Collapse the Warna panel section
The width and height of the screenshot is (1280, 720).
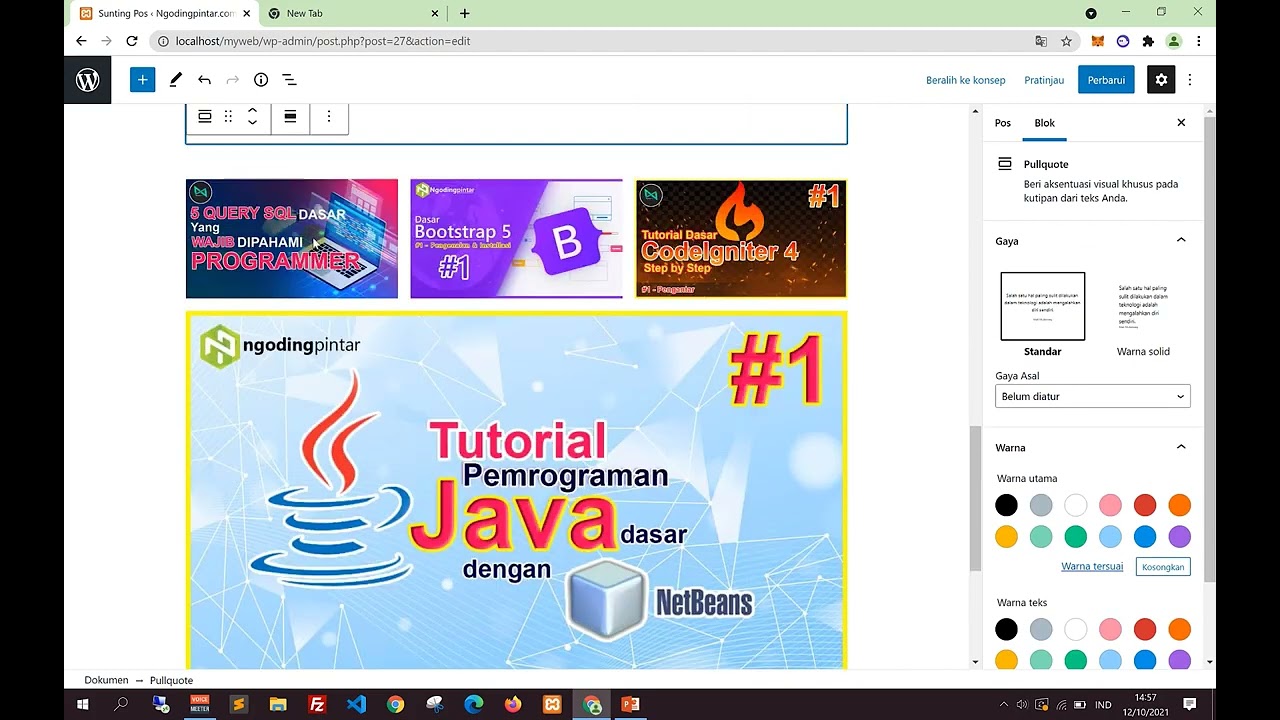(x=1180, y=448)
